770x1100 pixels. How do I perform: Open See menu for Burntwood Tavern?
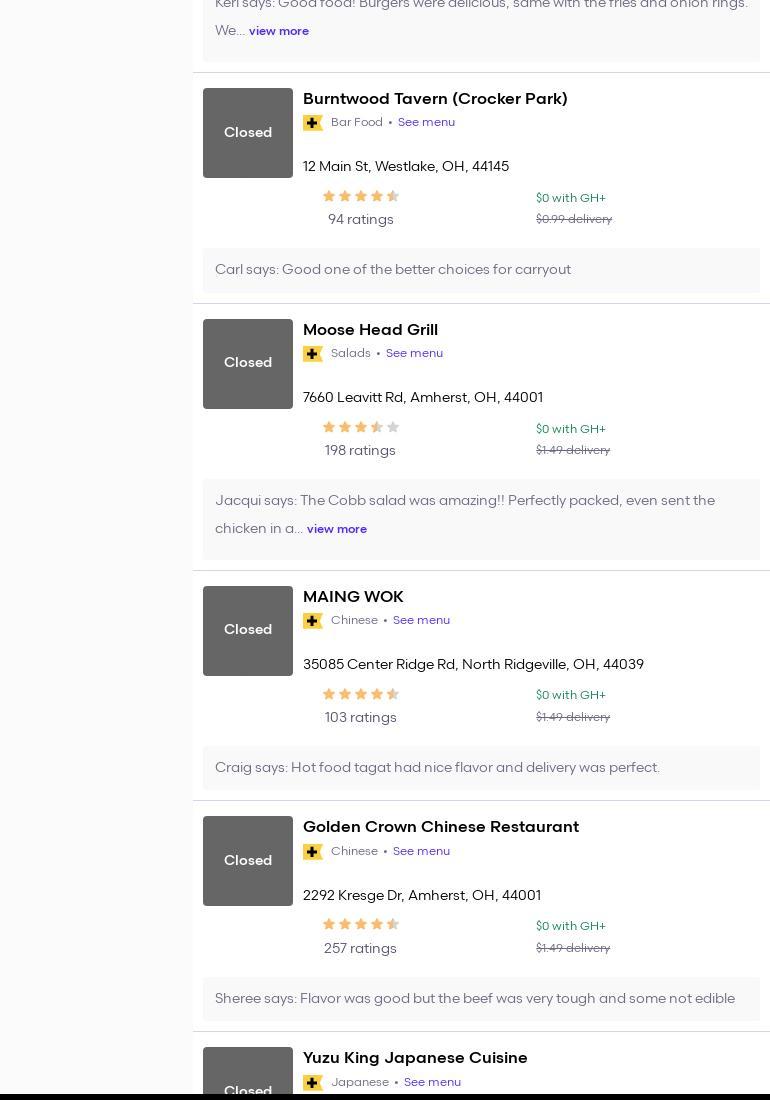point(426,122)
